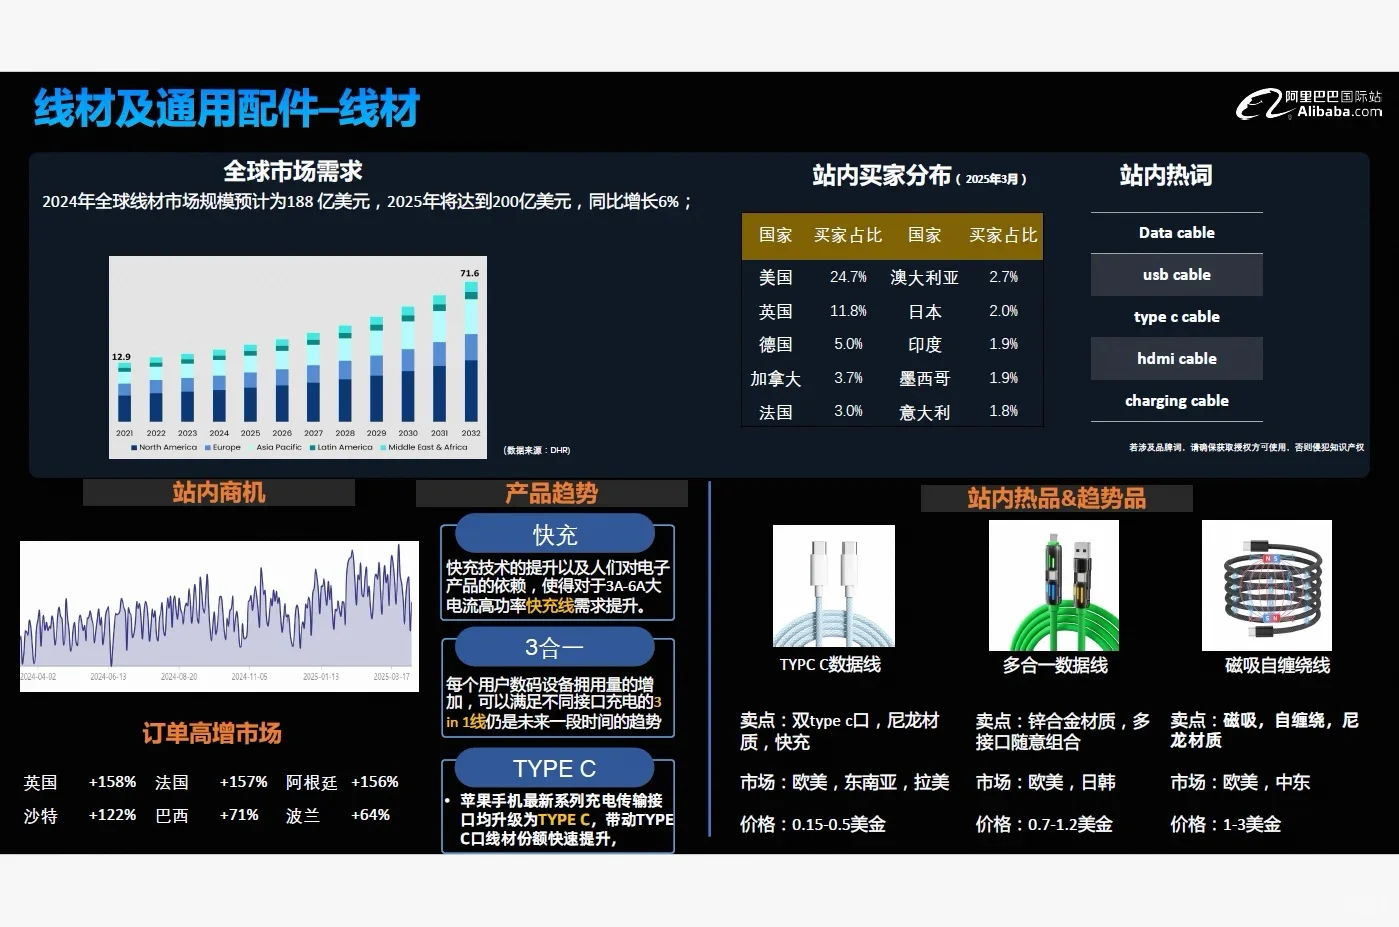Toggle the usb cable hot word highlight
Image resolution: width=1399 pixels, height=927 pixels.
[1176, 274]
